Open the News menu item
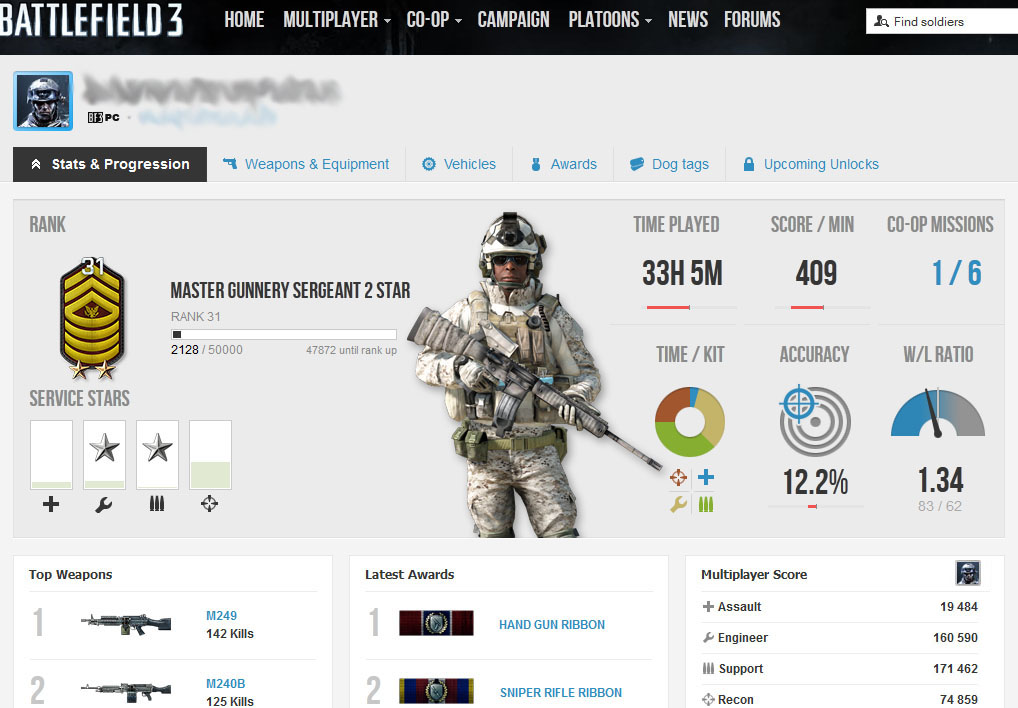The image size is (1018, 708). pyautogui.click(x=688, y=20)
